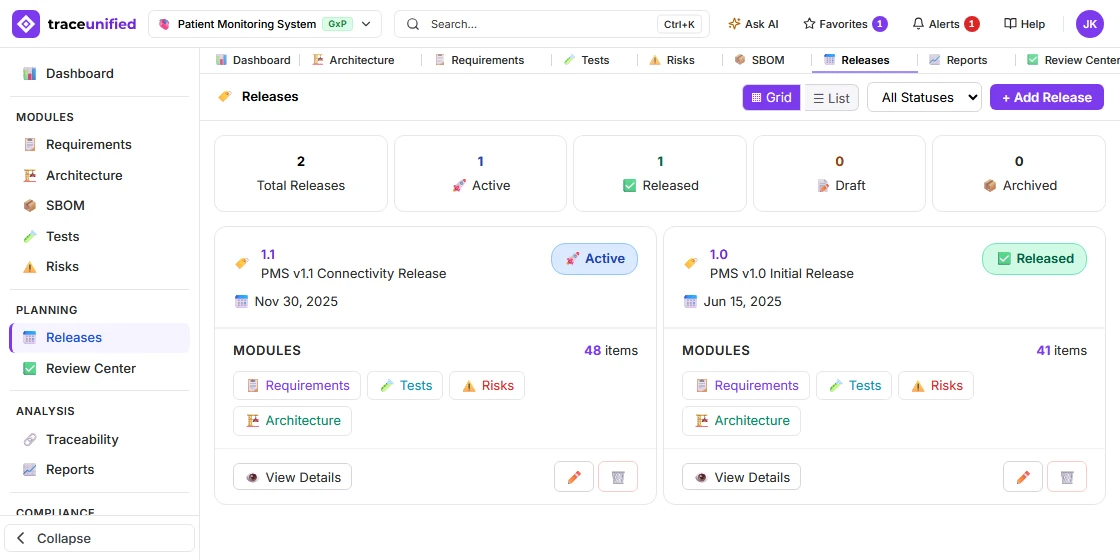Image resolution: width=1120 pixels, height=560 pixels.
Task: Click the Released status badge on card 1.0
Action: tap(1034, 259)
